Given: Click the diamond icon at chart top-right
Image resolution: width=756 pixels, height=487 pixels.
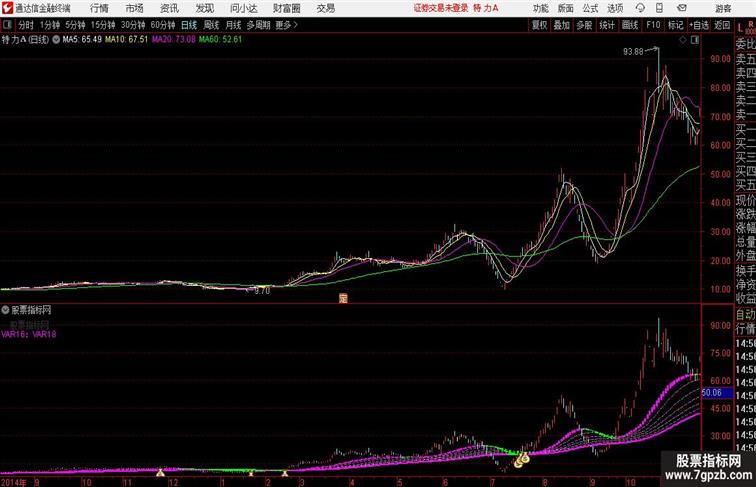Looking at the screenshot, I should click(683, 40).
